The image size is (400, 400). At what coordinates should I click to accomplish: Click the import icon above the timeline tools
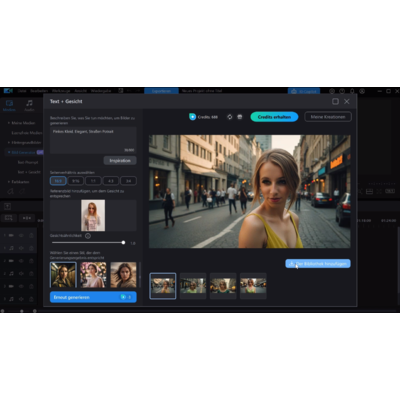7,206
